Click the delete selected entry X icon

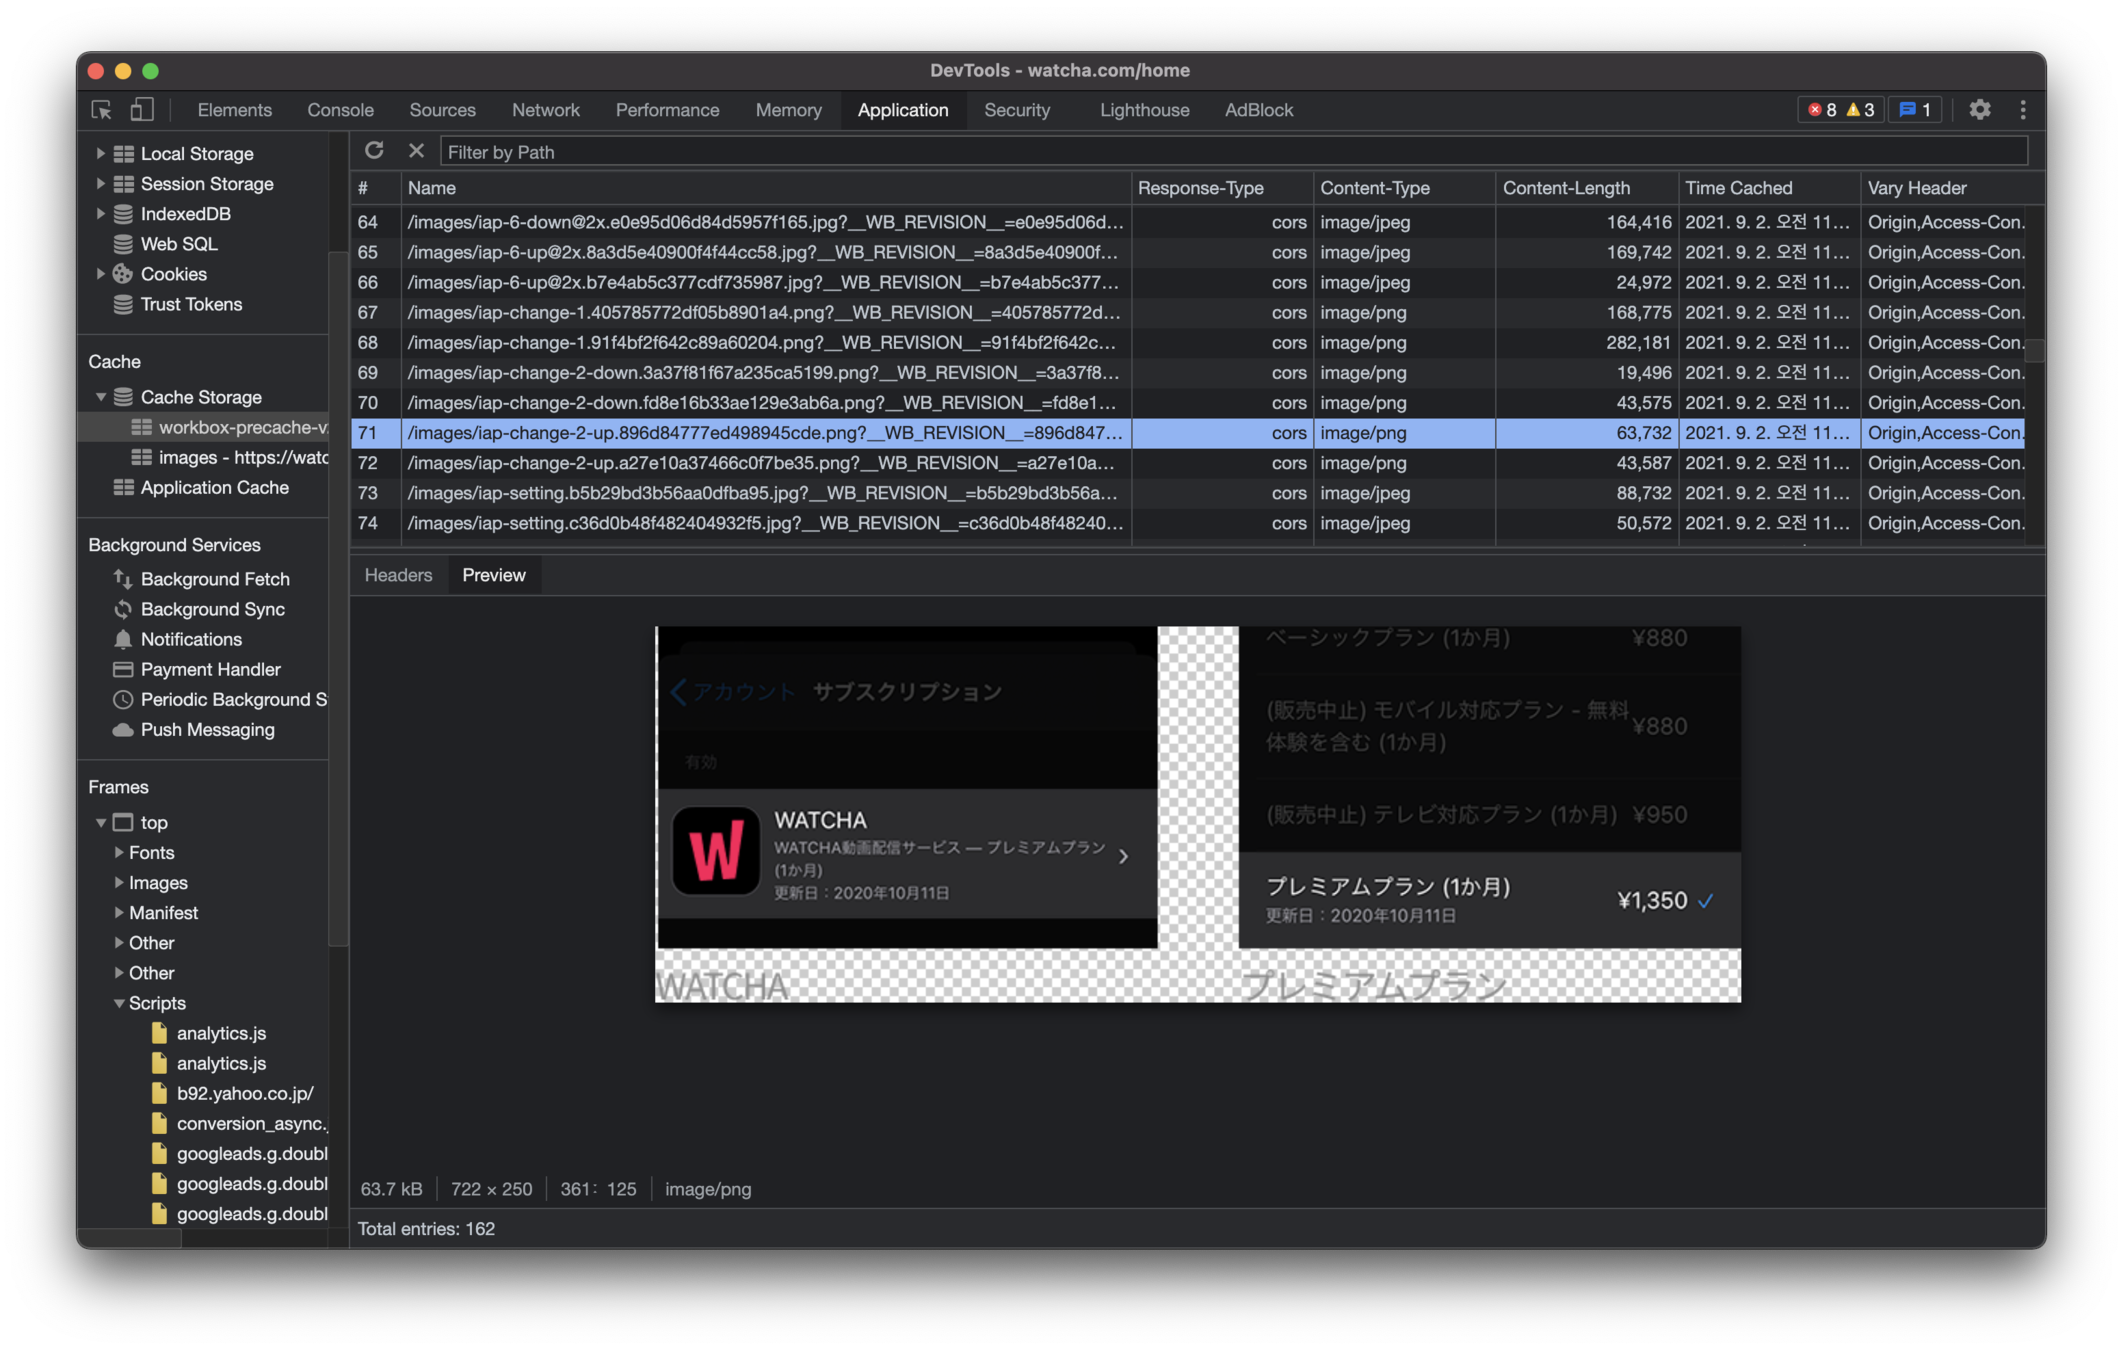(x=416, y=151)
